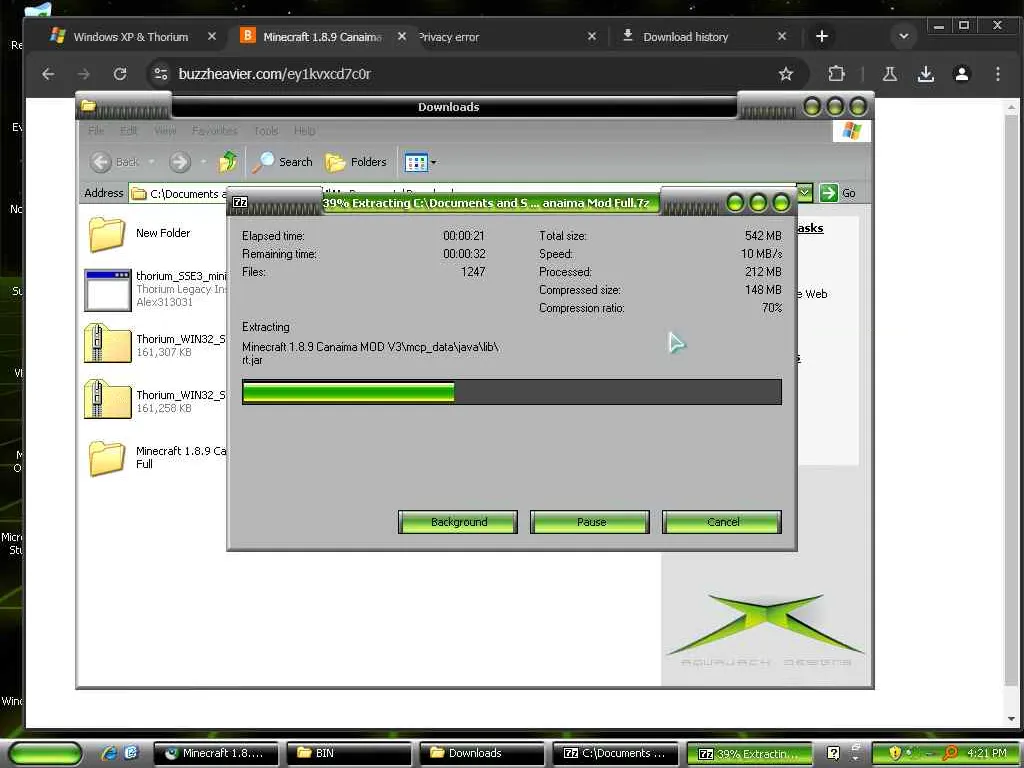Viewport: 1024px width, 768px height.
Task: Click the security shield tray icon
Action: 895,753
